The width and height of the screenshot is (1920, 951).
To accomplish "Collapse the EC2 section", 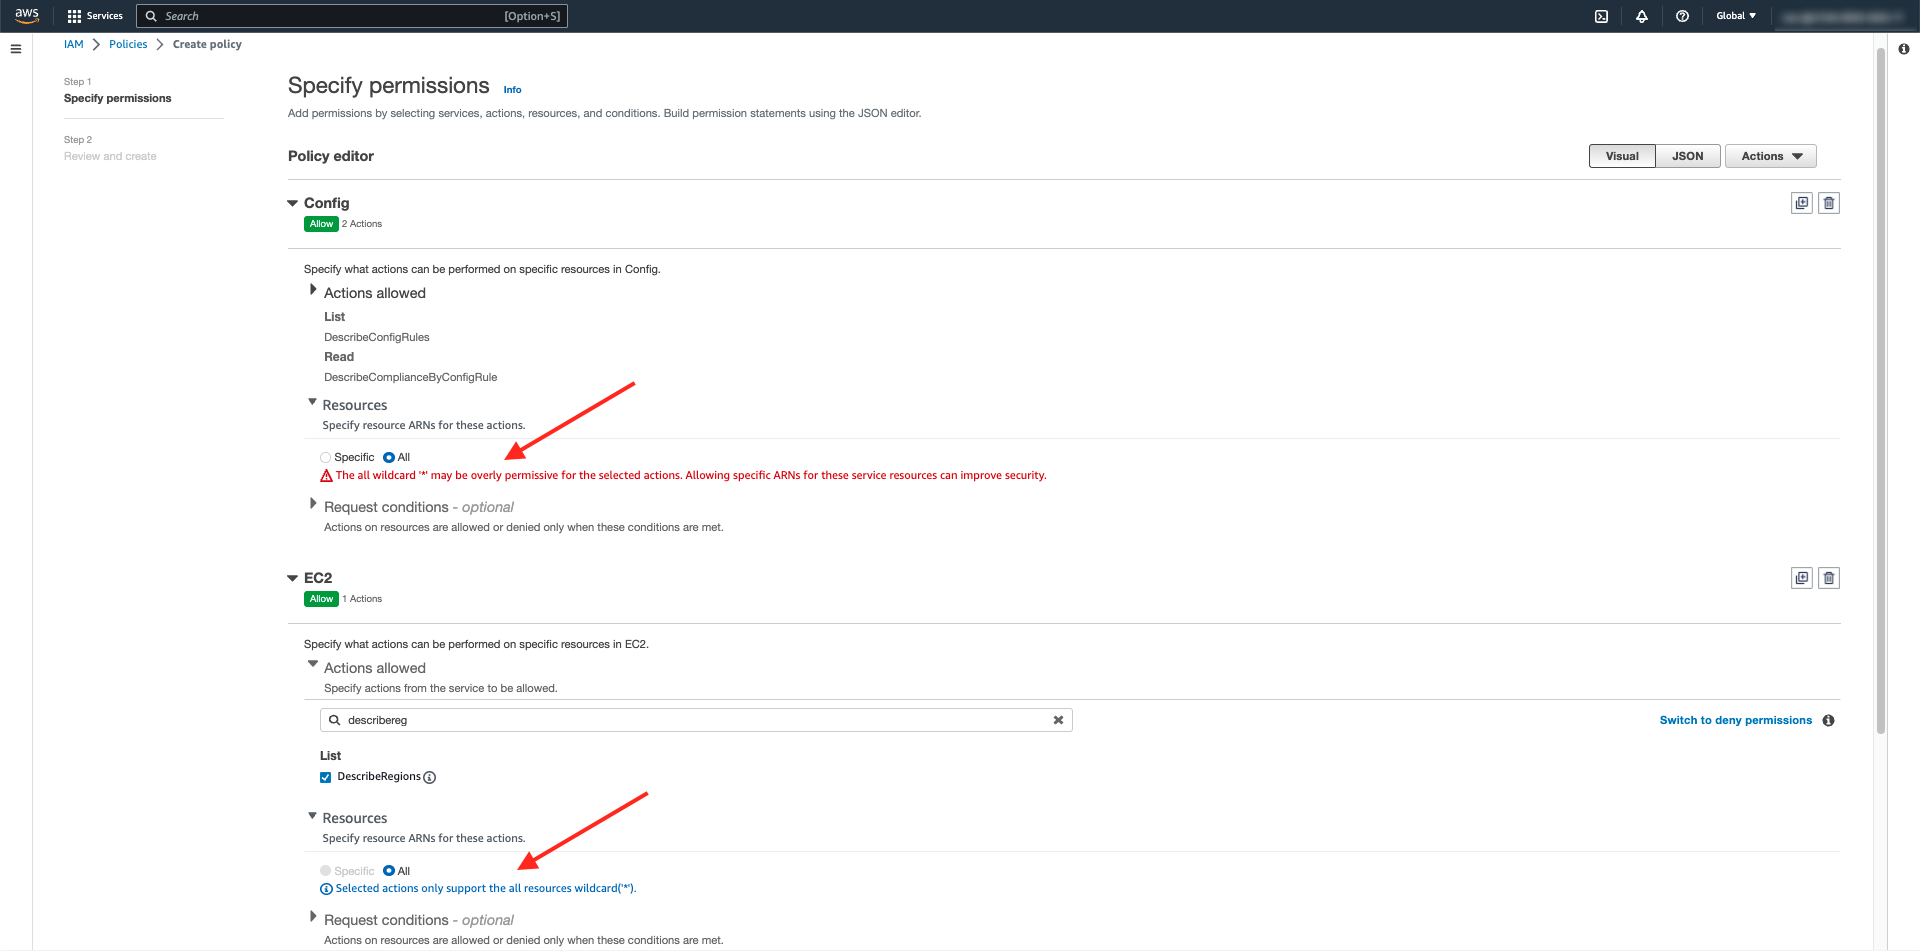I will coord(293,578).
